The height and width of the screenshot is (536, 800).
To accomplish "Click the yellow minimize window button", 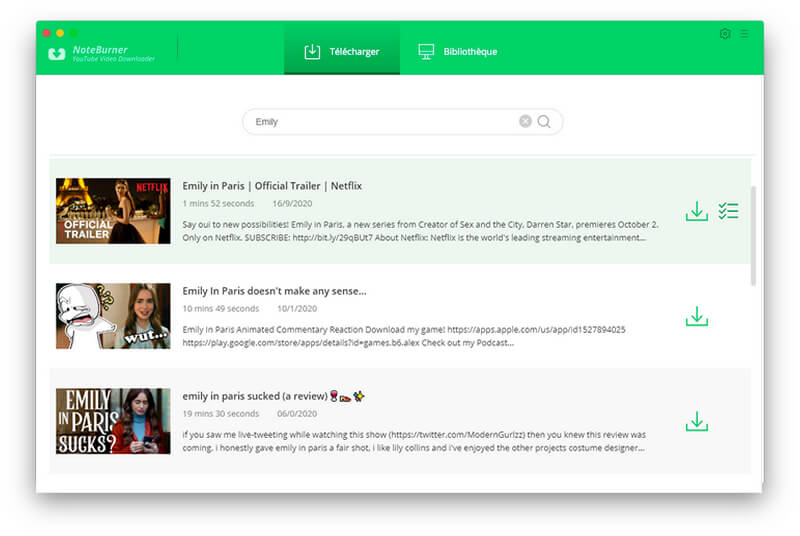I will point(60,33).
